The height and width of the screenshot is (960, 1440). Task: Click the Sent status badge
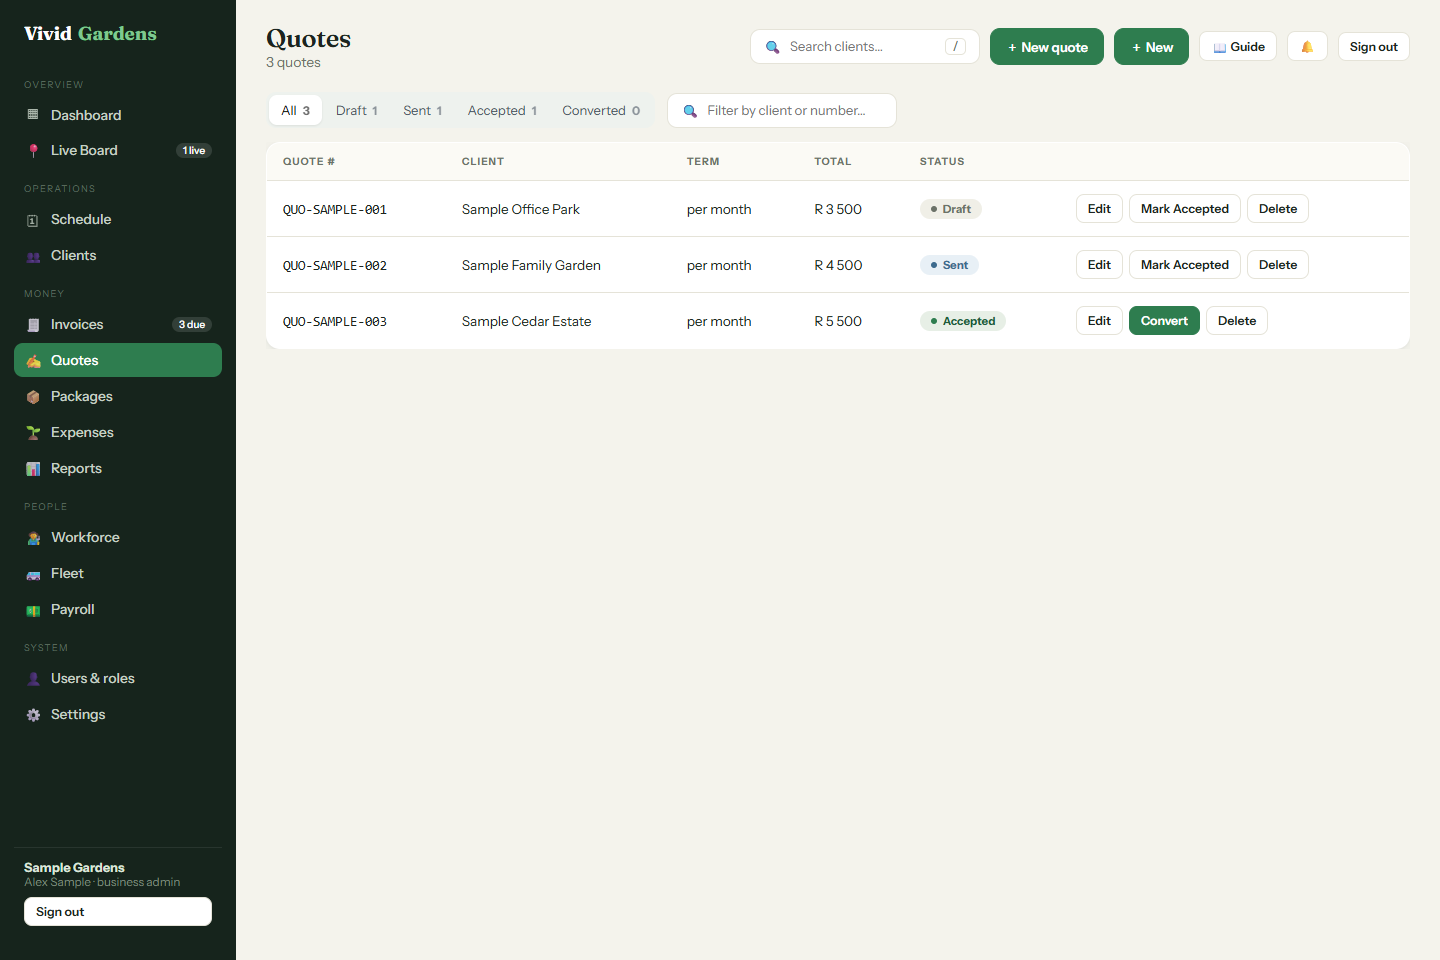click(949, 265)
